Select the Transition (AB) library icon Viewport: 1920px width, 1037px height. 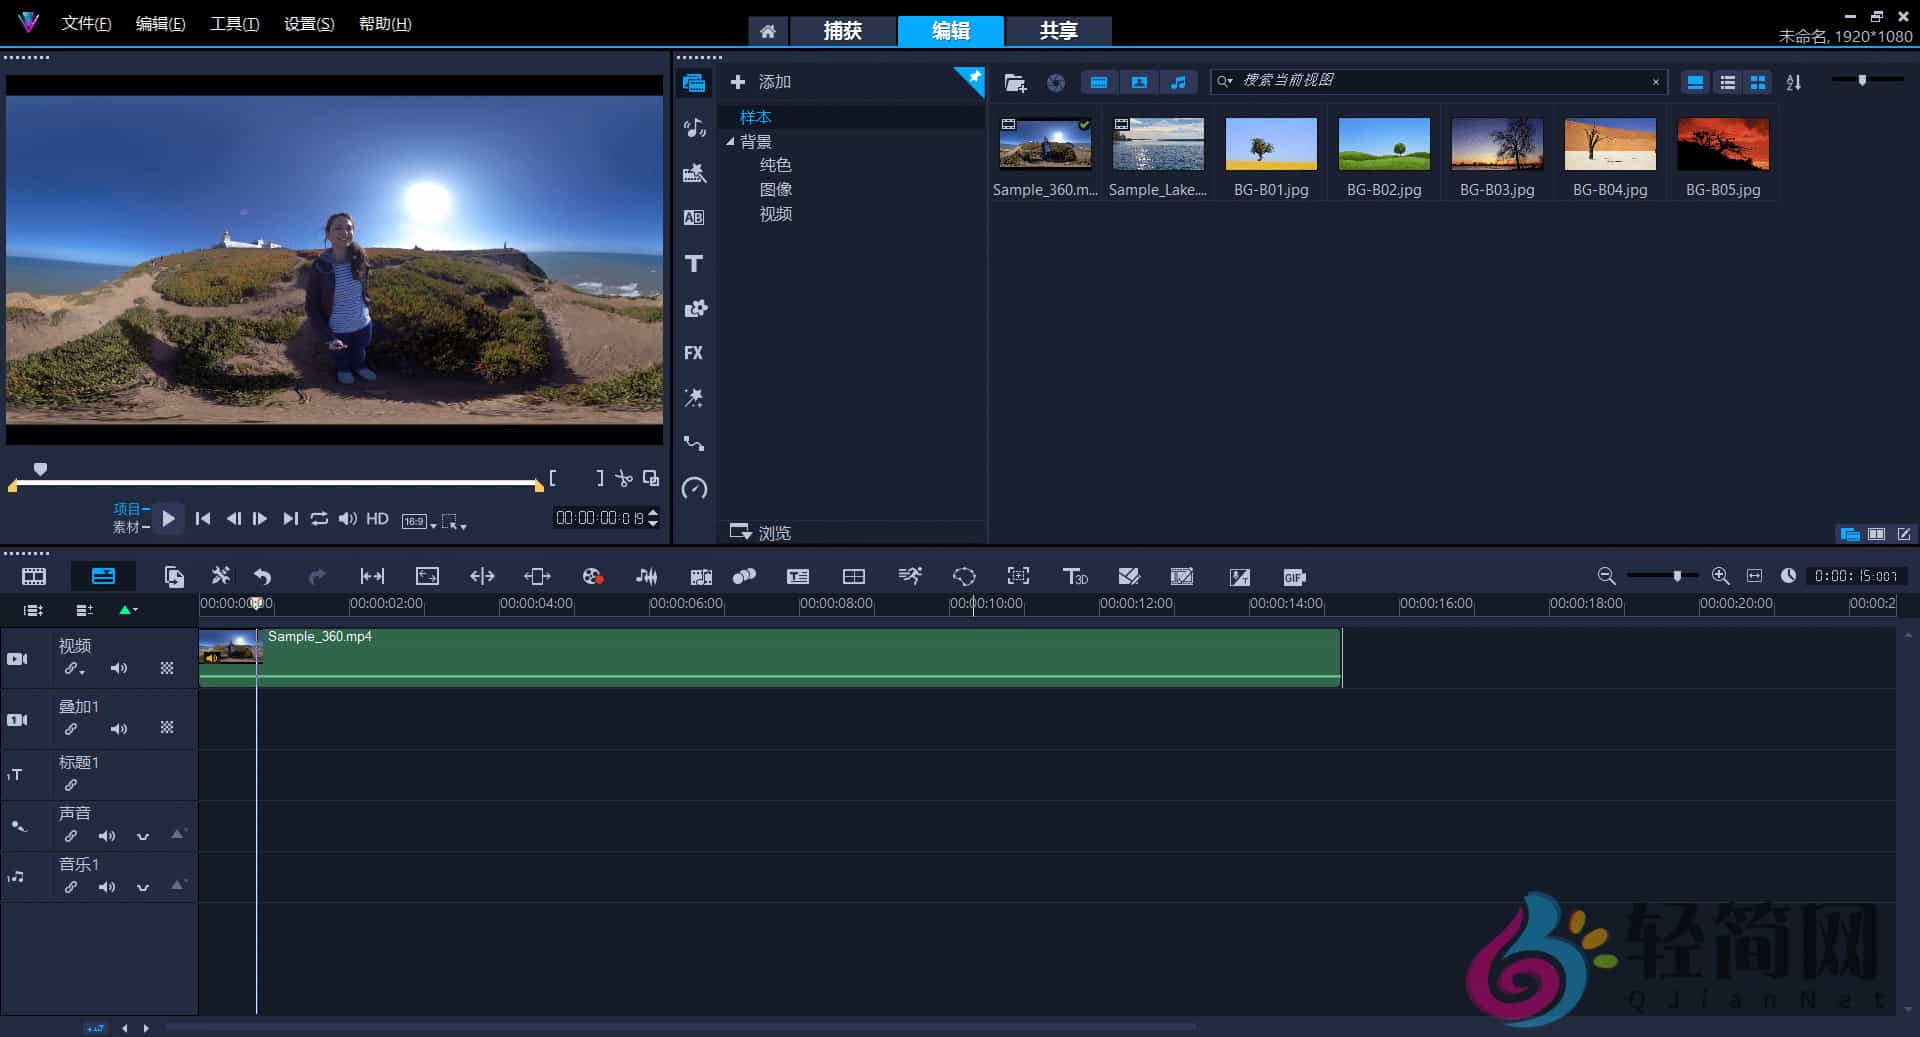[694, 217]
